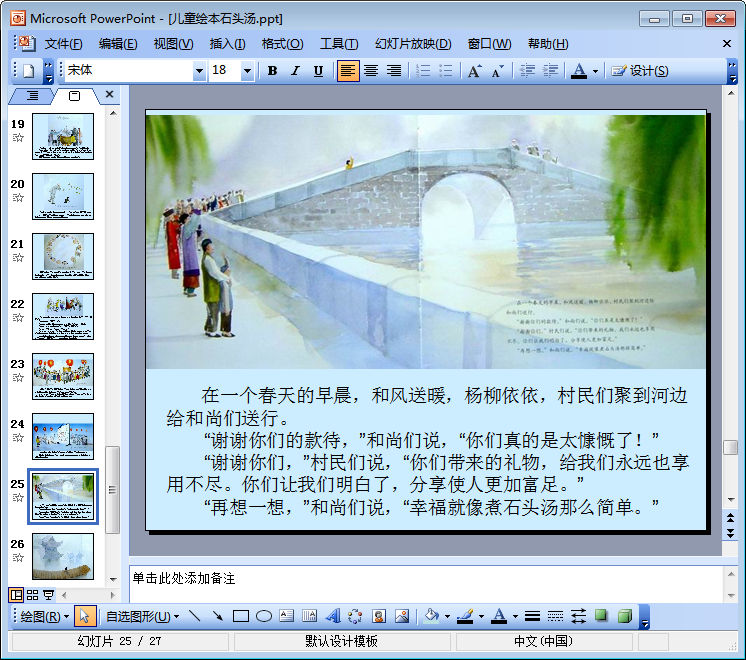Select Align Right alignment
Viewport: 746px width, 660px height.
coord(394,71)
